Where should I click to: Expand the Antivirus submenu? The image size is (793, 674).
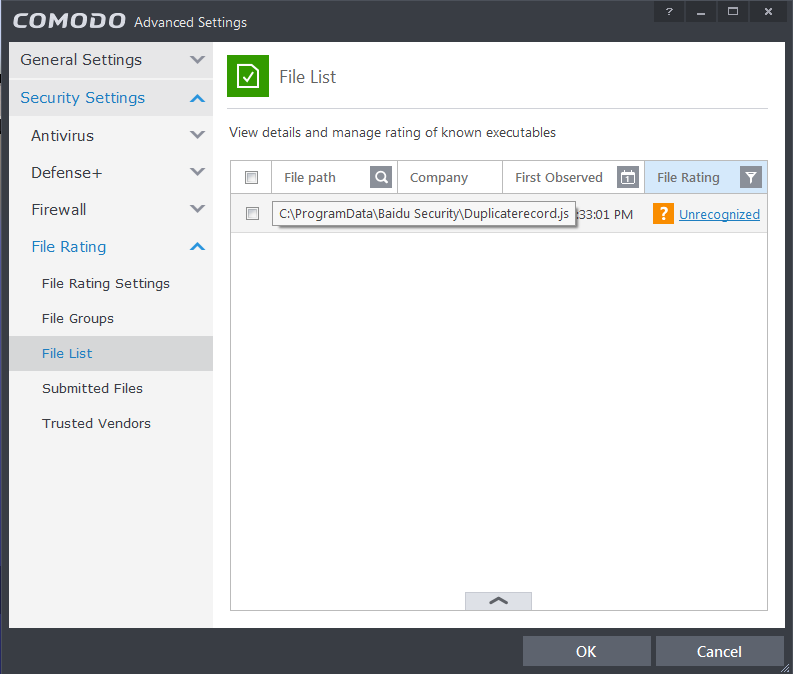197,135
